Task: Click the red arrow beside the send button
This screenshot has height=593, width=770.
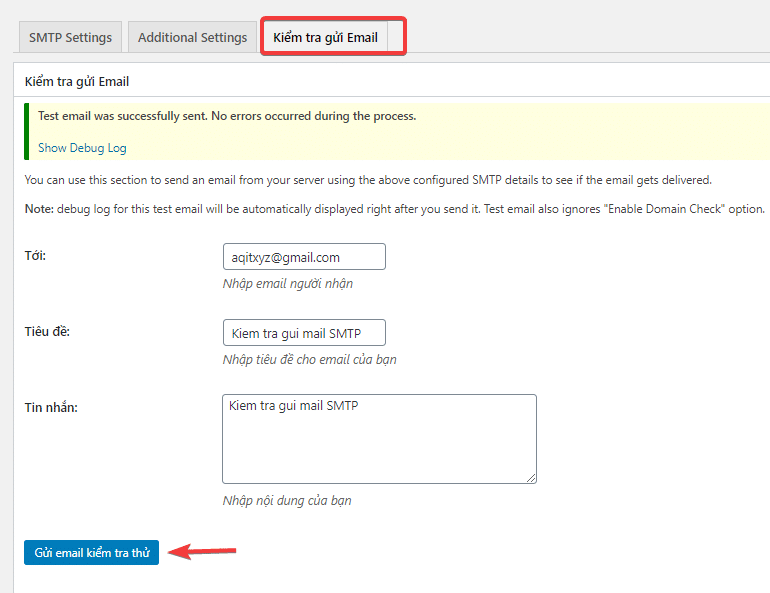Action: tap(203, 551)
